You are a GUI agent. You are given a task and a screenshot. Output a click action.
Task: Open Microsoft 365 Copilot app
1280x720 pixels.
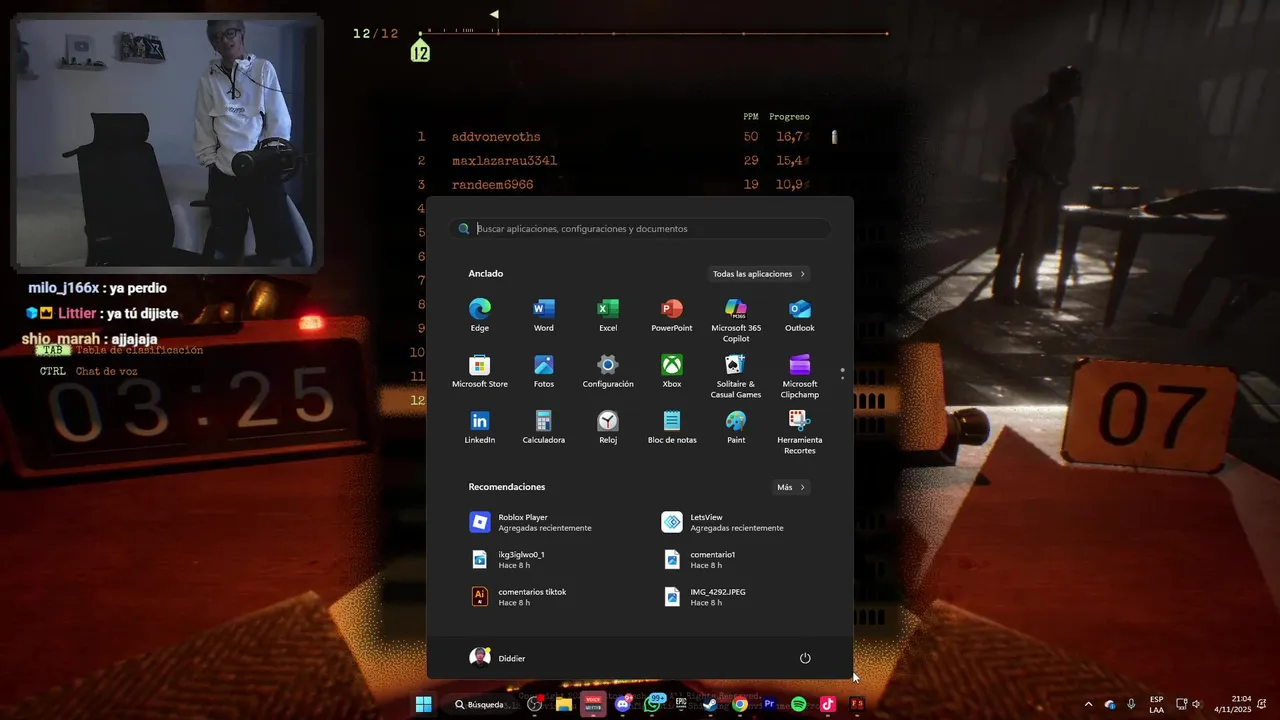point(736,320)
